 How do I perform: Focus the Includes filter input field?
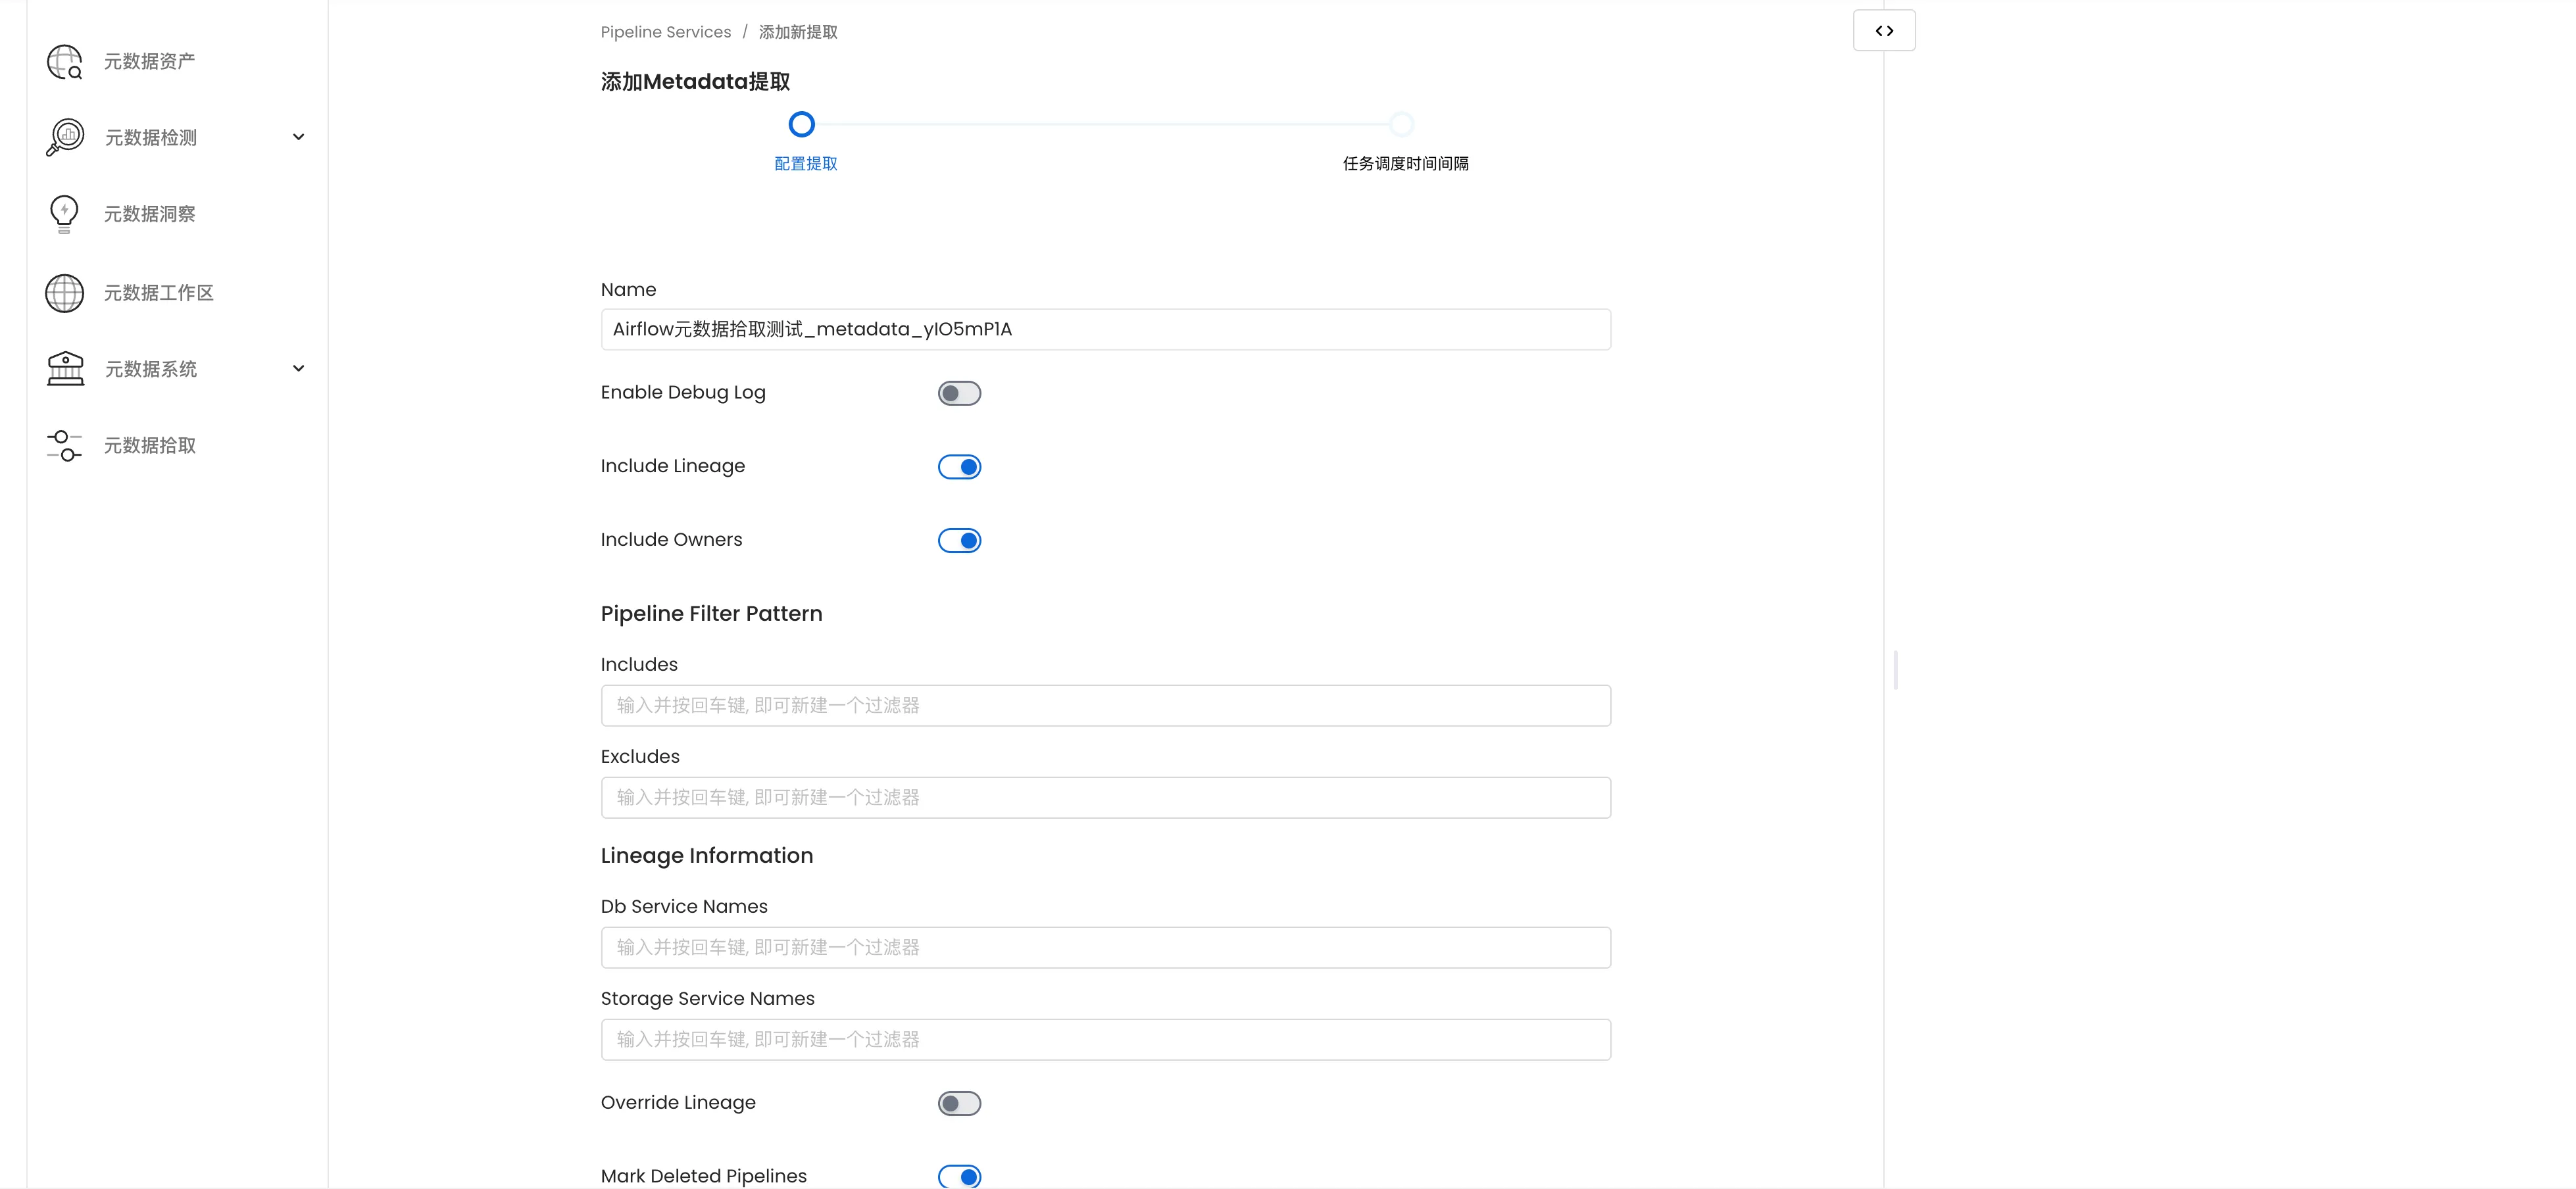point(1105,705)
